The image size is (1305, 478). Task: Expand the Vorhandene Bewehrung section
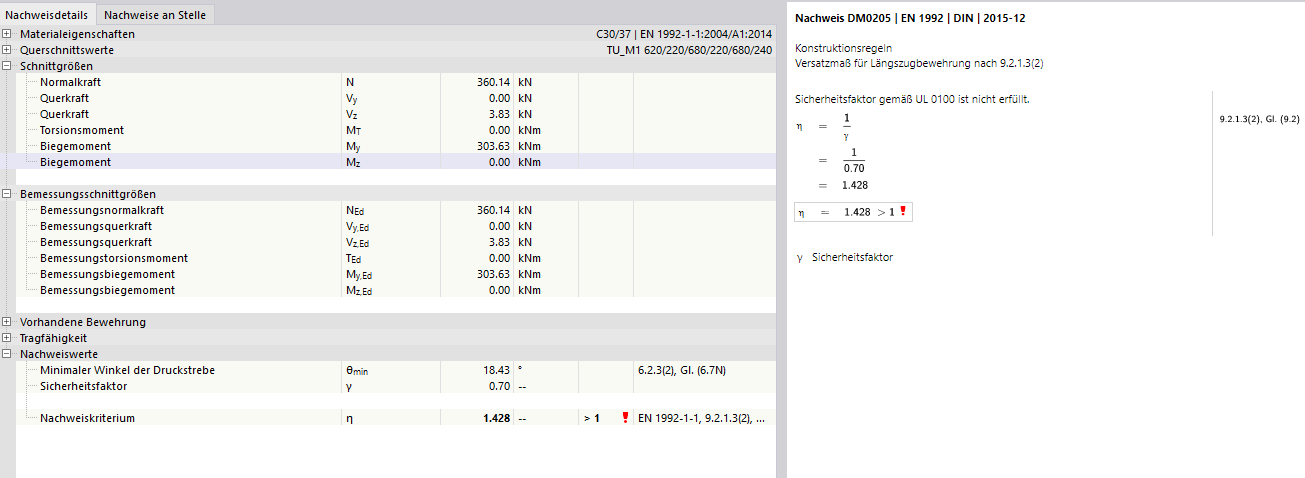[8, 322]
